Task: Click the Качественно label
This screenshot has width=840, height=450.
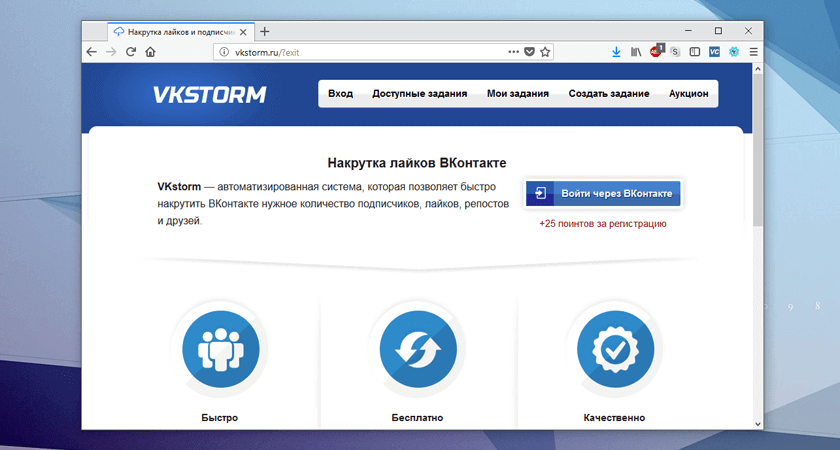Action: (x=614, y=417)
